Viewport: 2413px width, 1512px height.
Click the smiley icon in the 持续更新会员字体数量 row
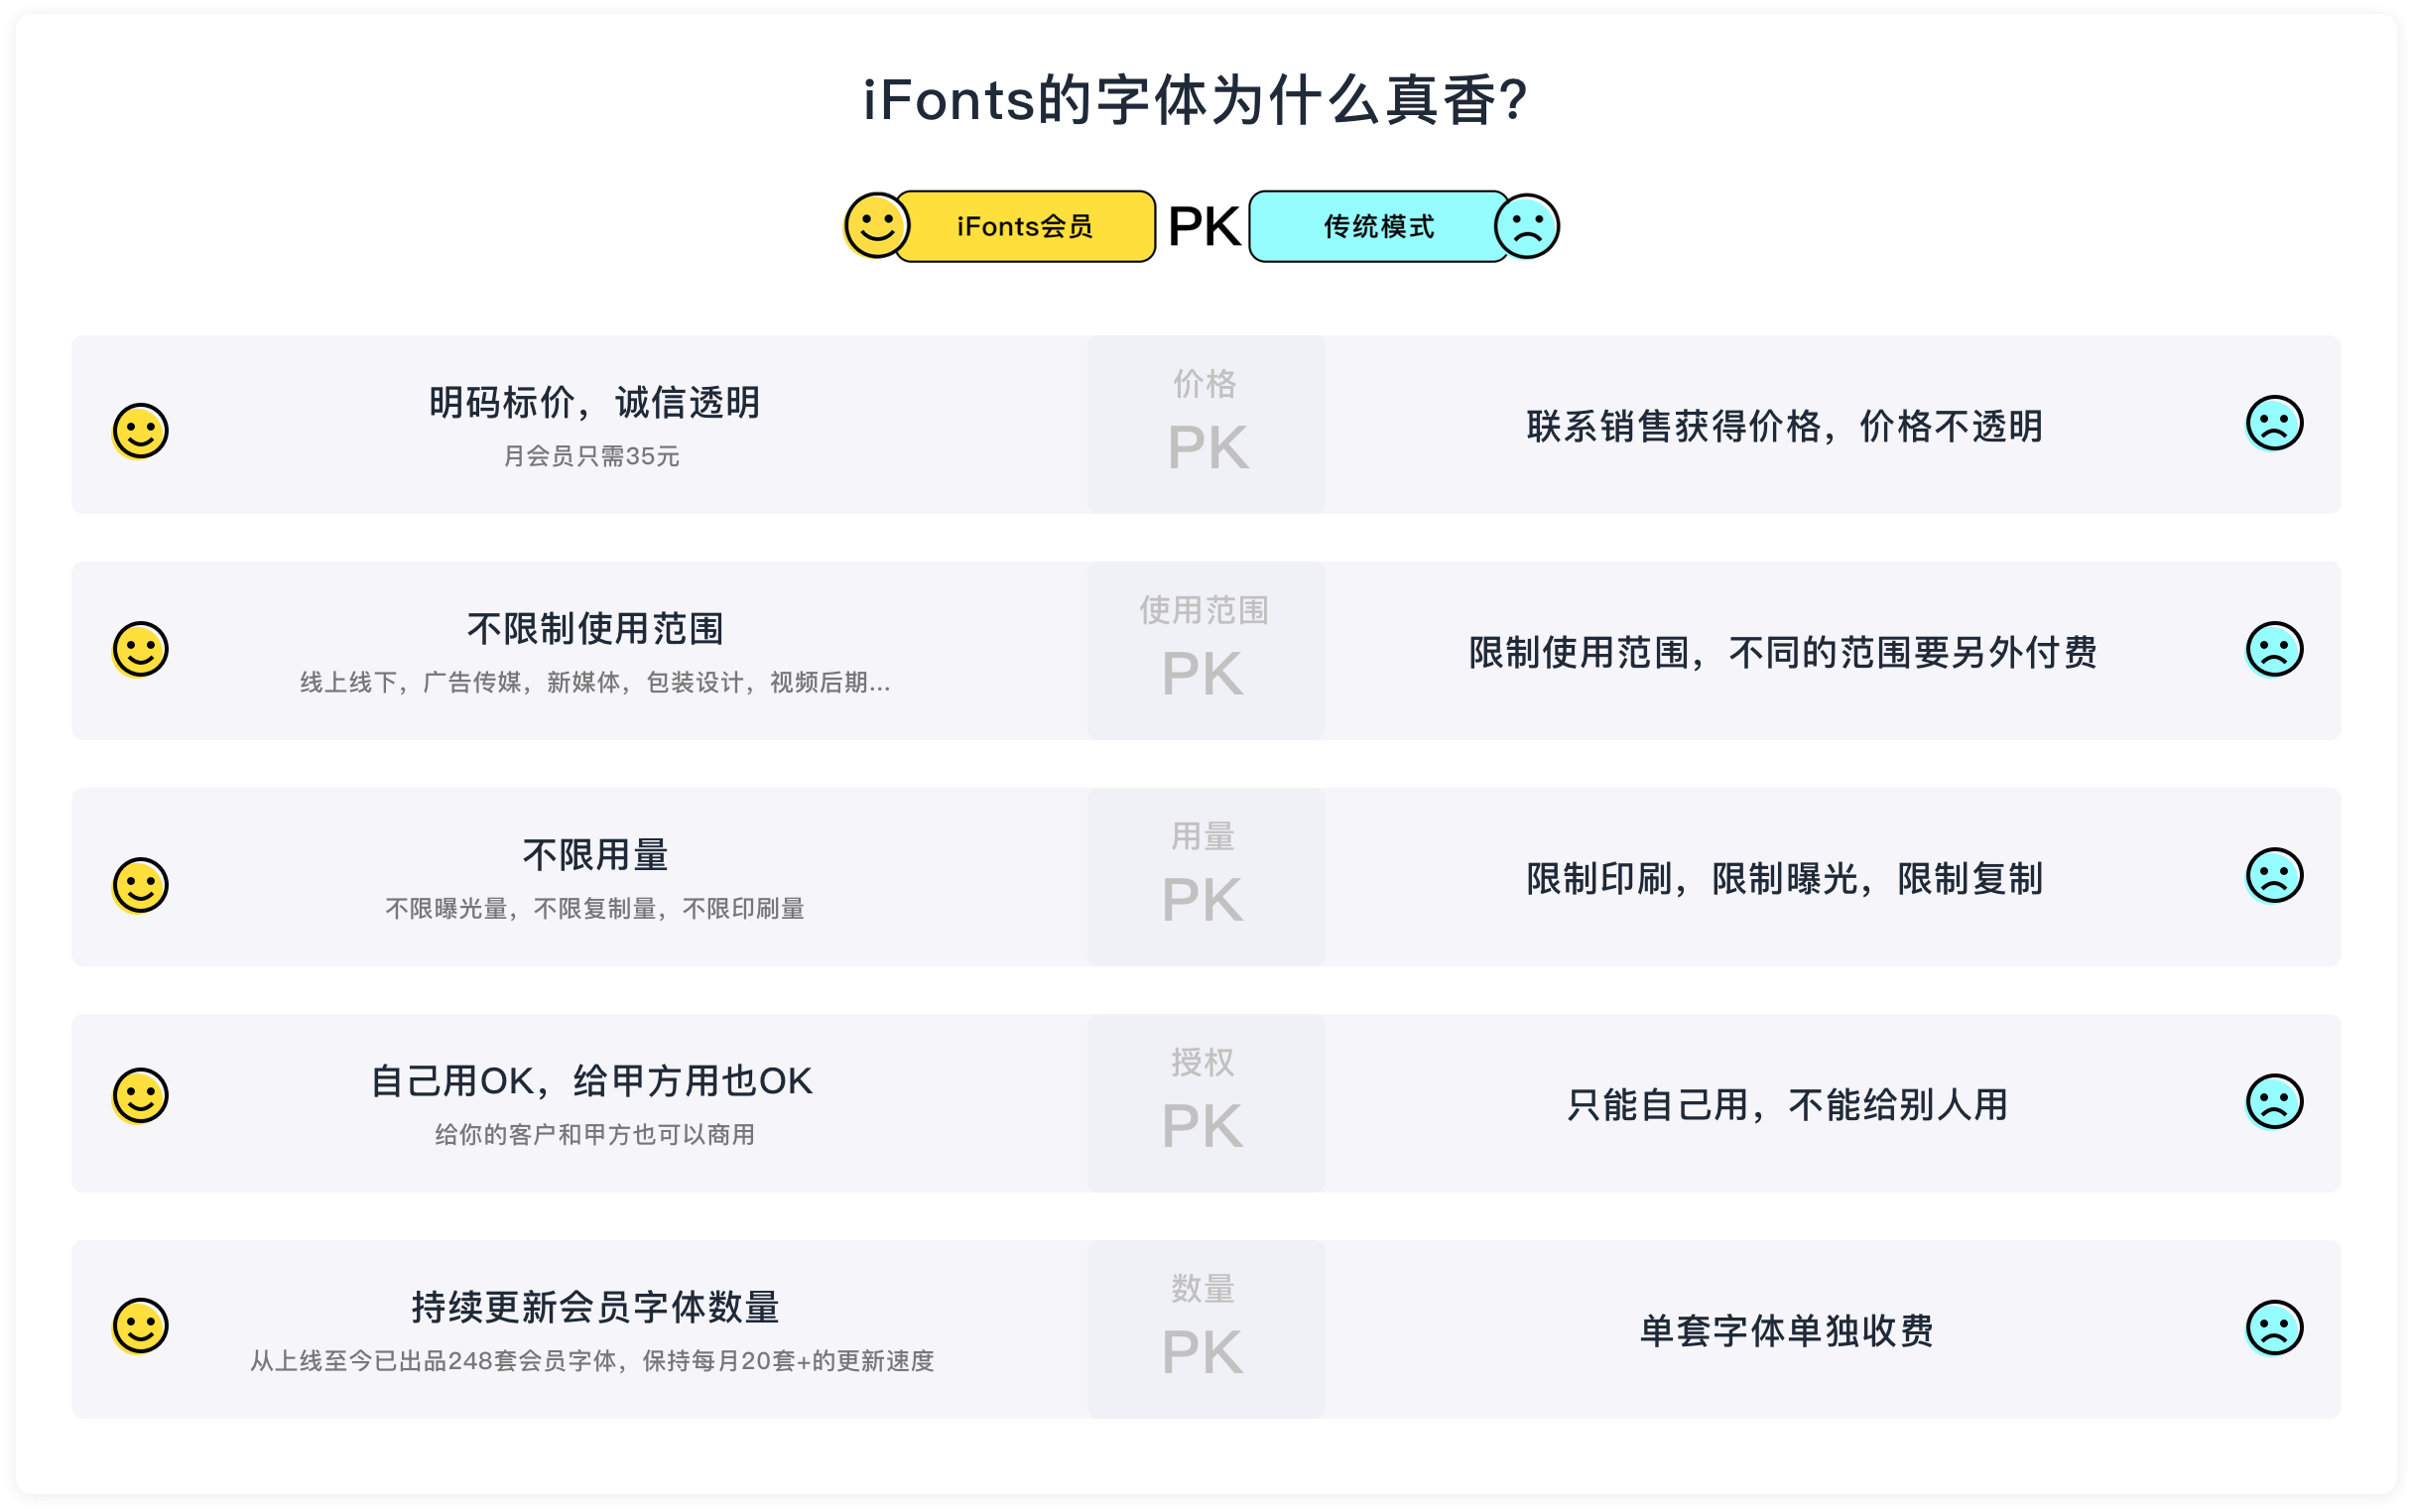click(140, 1326)
